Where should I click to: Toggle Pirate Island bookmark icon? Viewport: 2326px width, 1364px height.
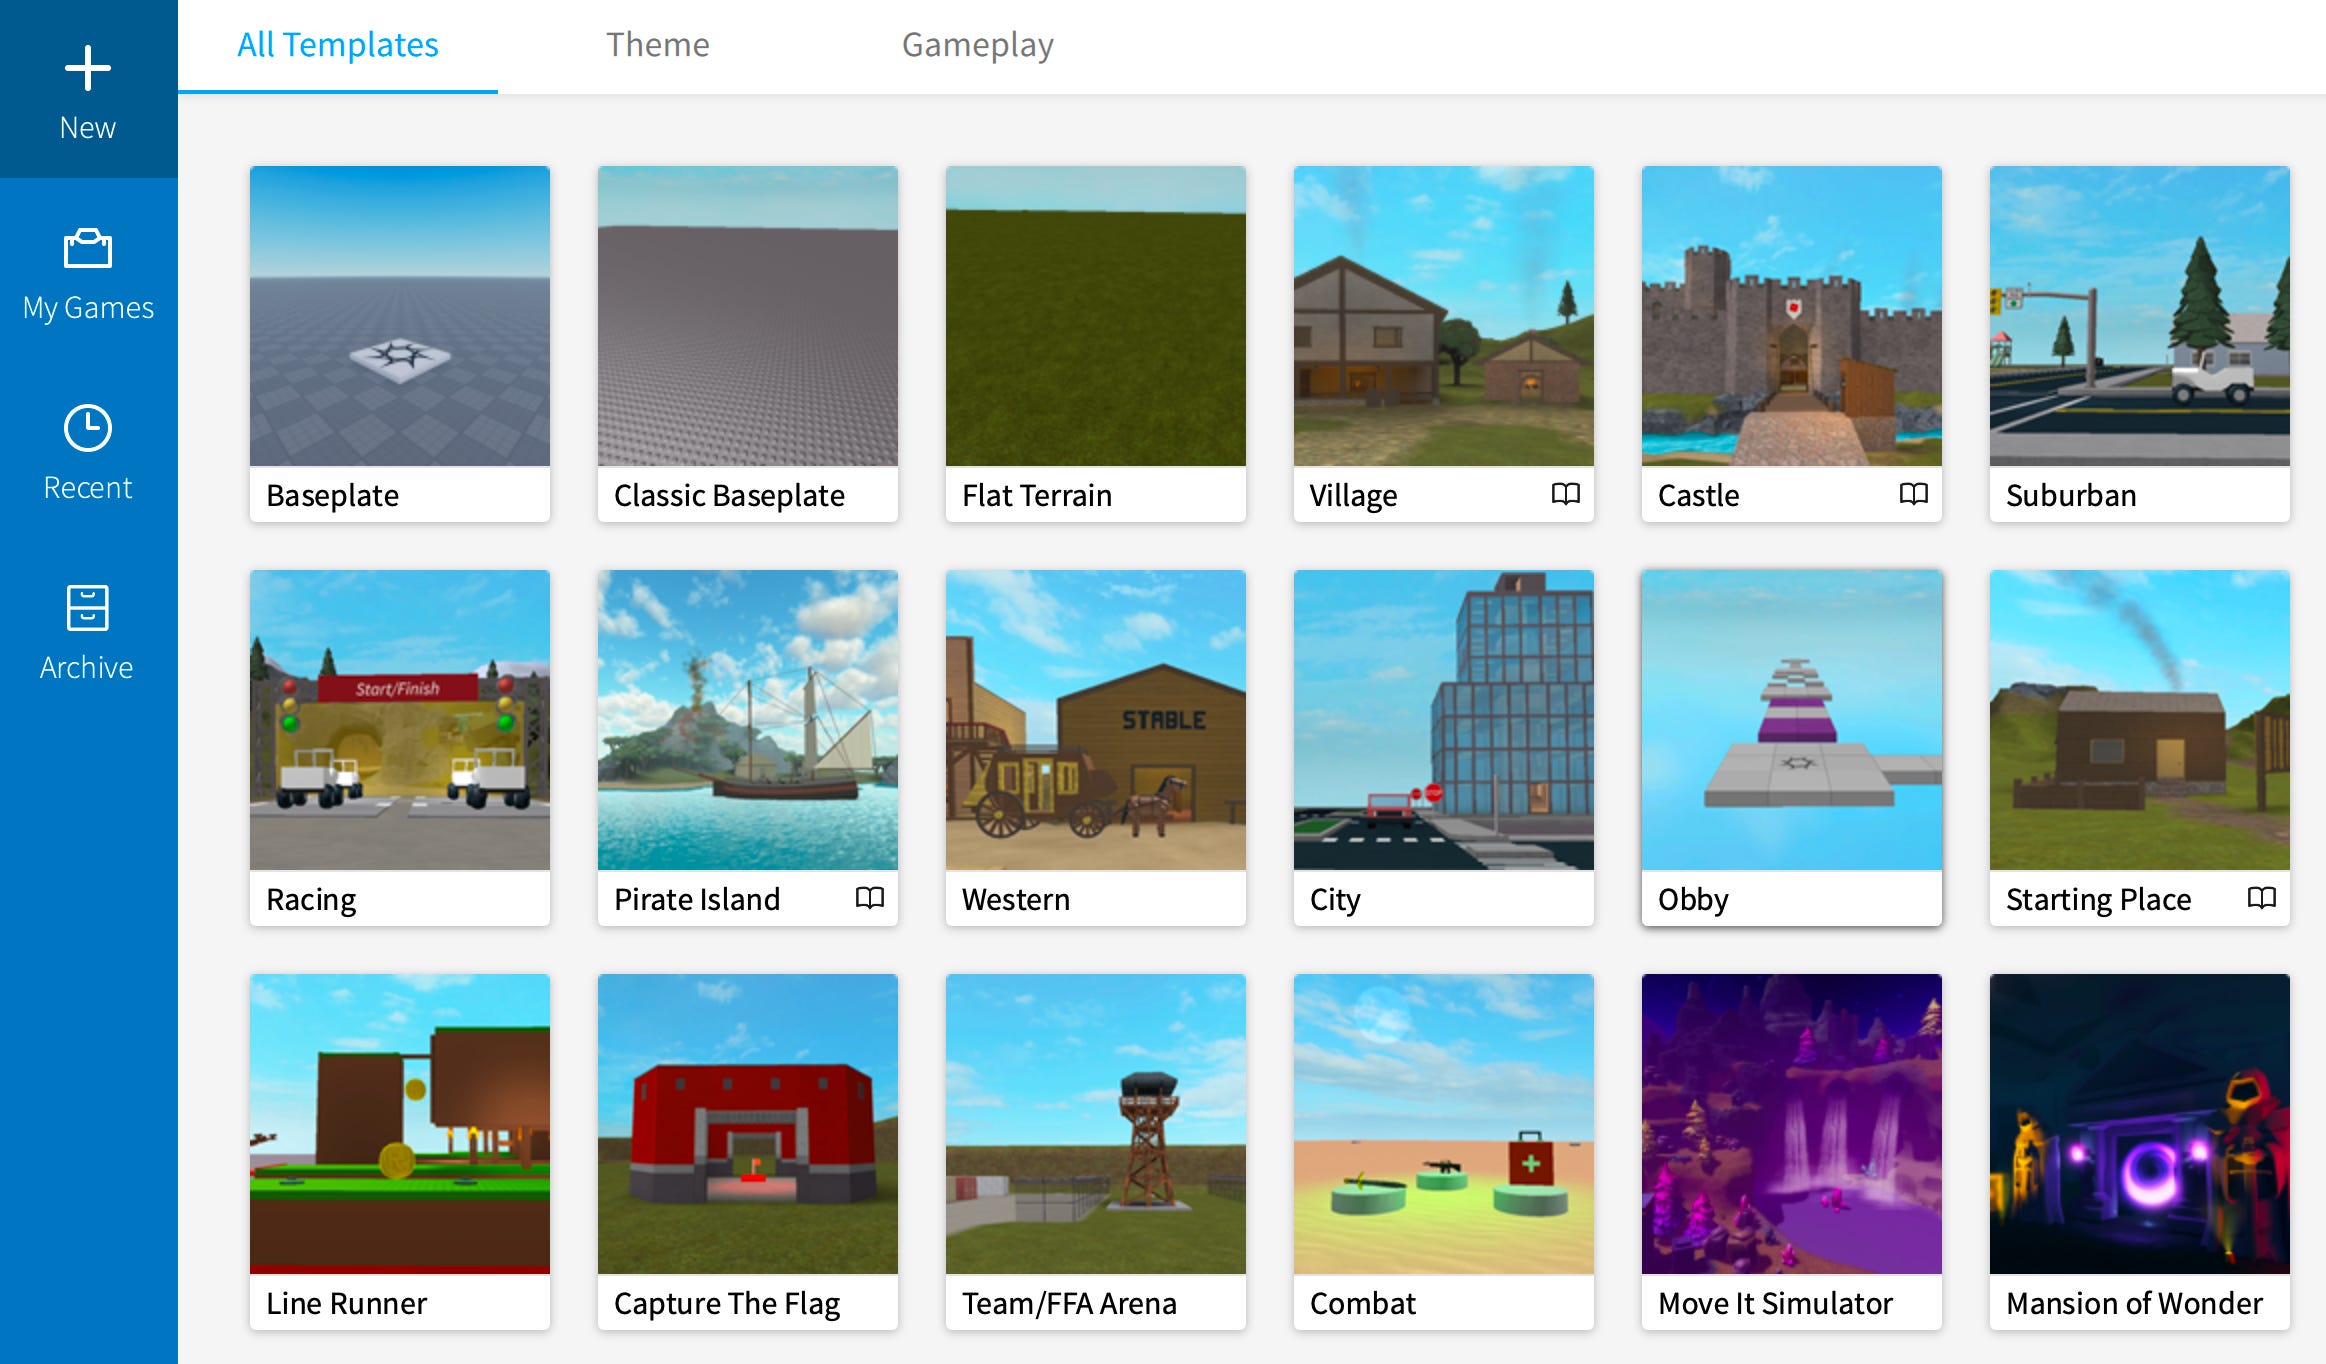pyautogui.click(x=870, y=898)
